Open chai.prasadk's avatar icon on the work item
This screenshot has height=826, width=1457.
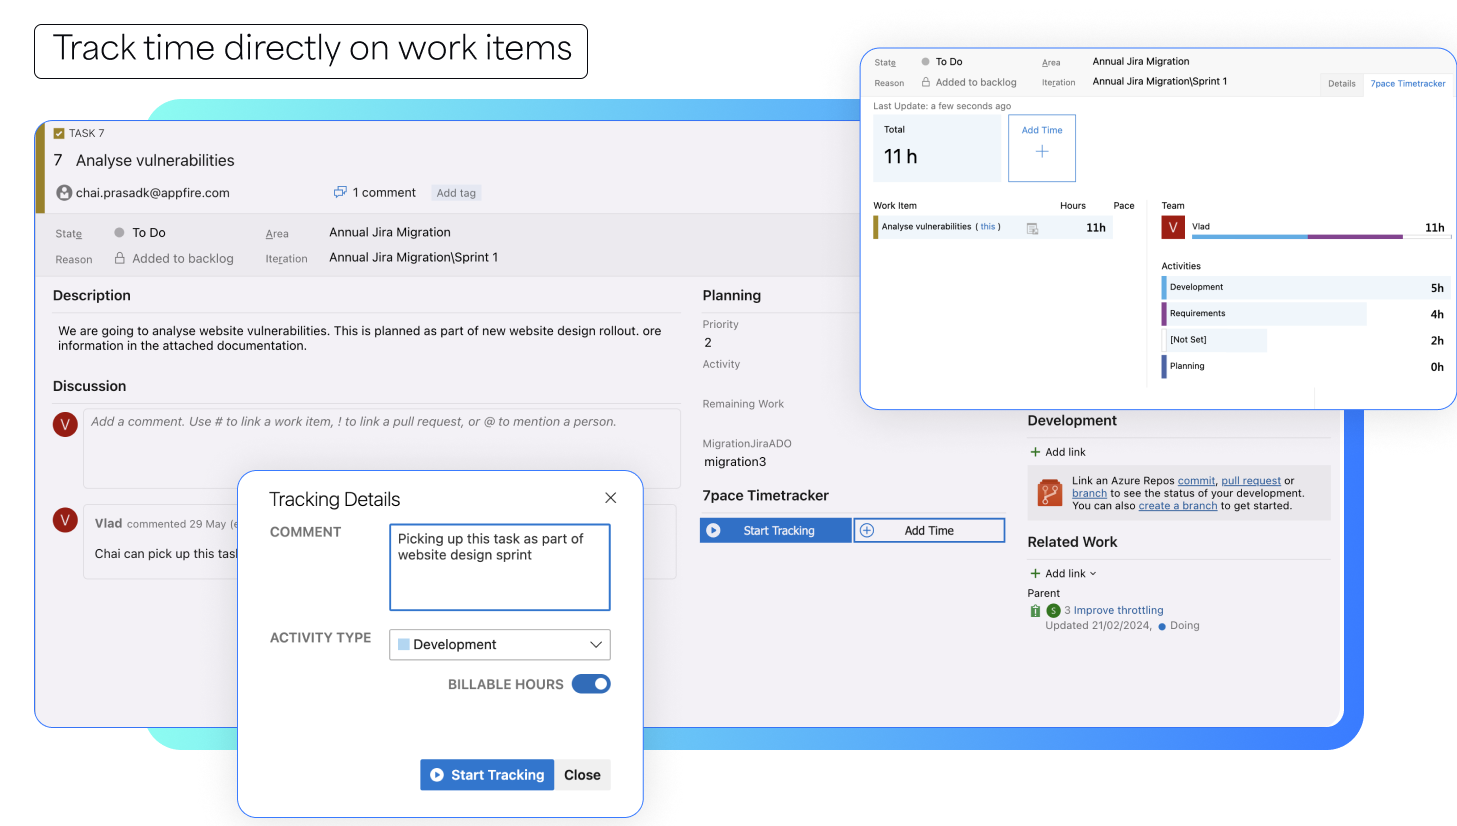point(64,192)
